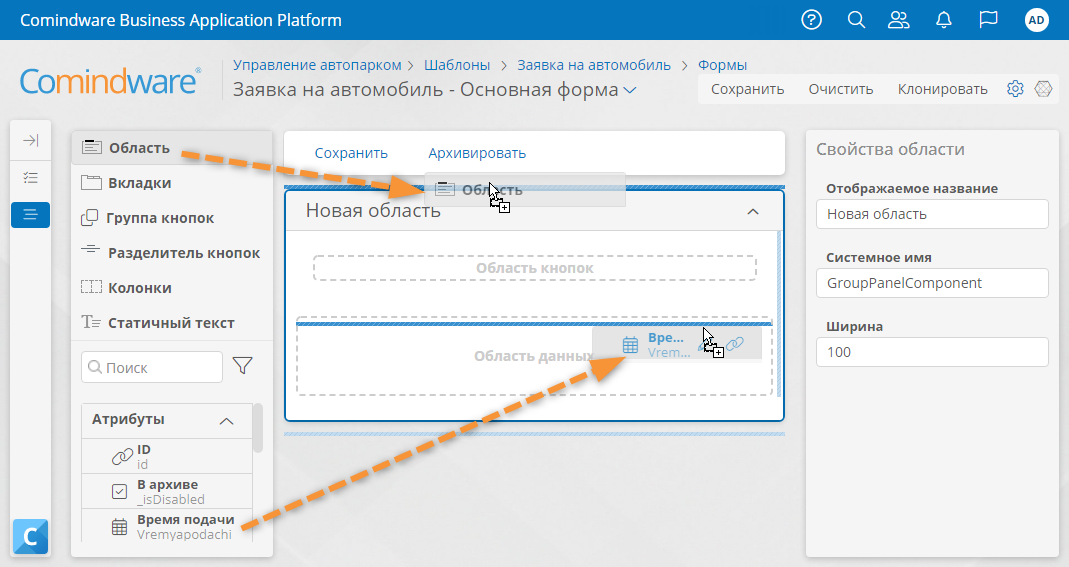This screenshot has height=567, width=1069.
Task: Open the form name dropdown chevron
Action: (x=630, y=90)
